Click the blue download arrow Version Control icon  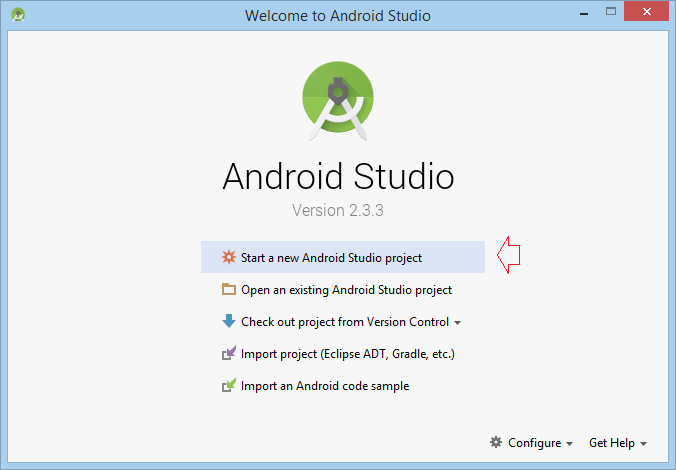229,321
